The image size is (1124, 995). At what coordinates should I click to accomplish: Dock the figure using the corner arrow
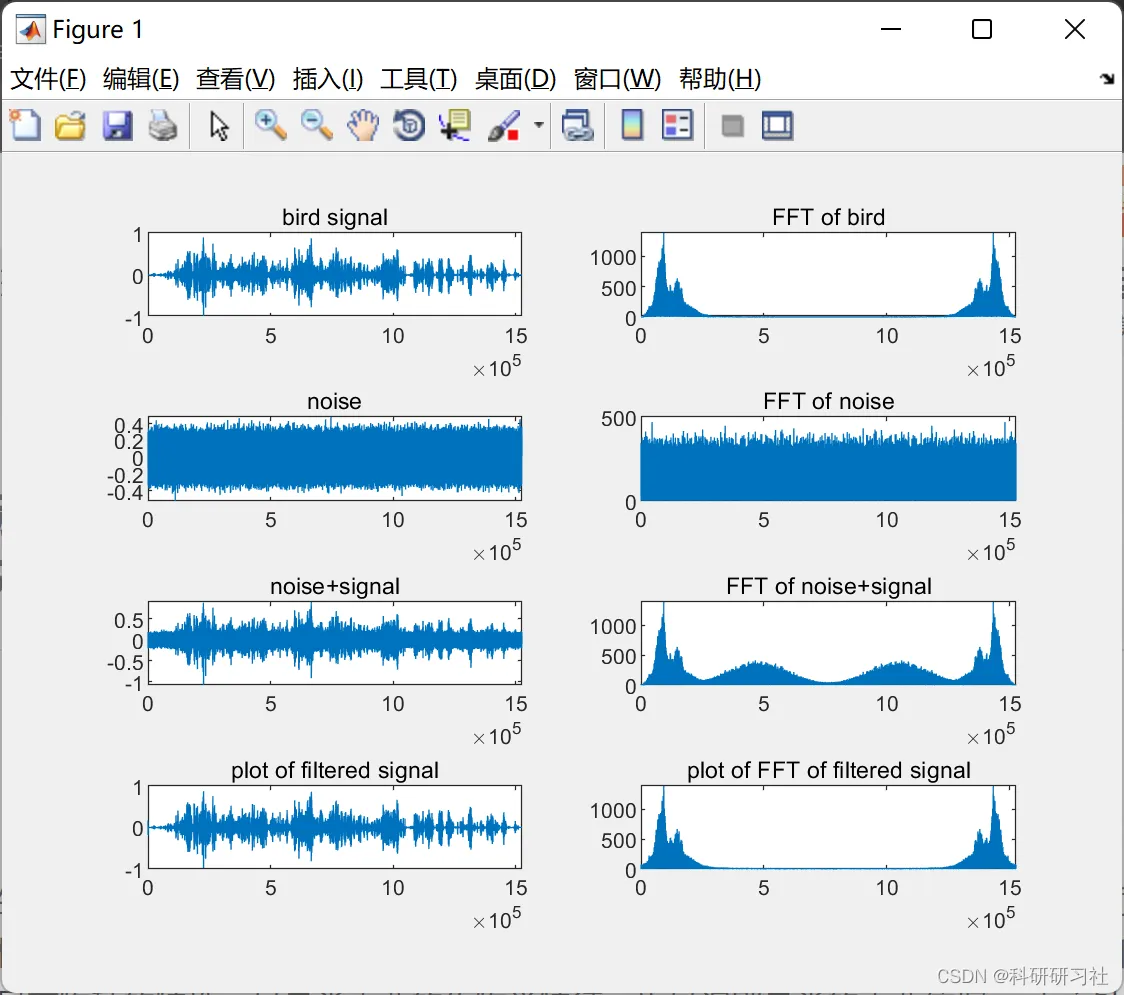click(x=1107, y=79)
